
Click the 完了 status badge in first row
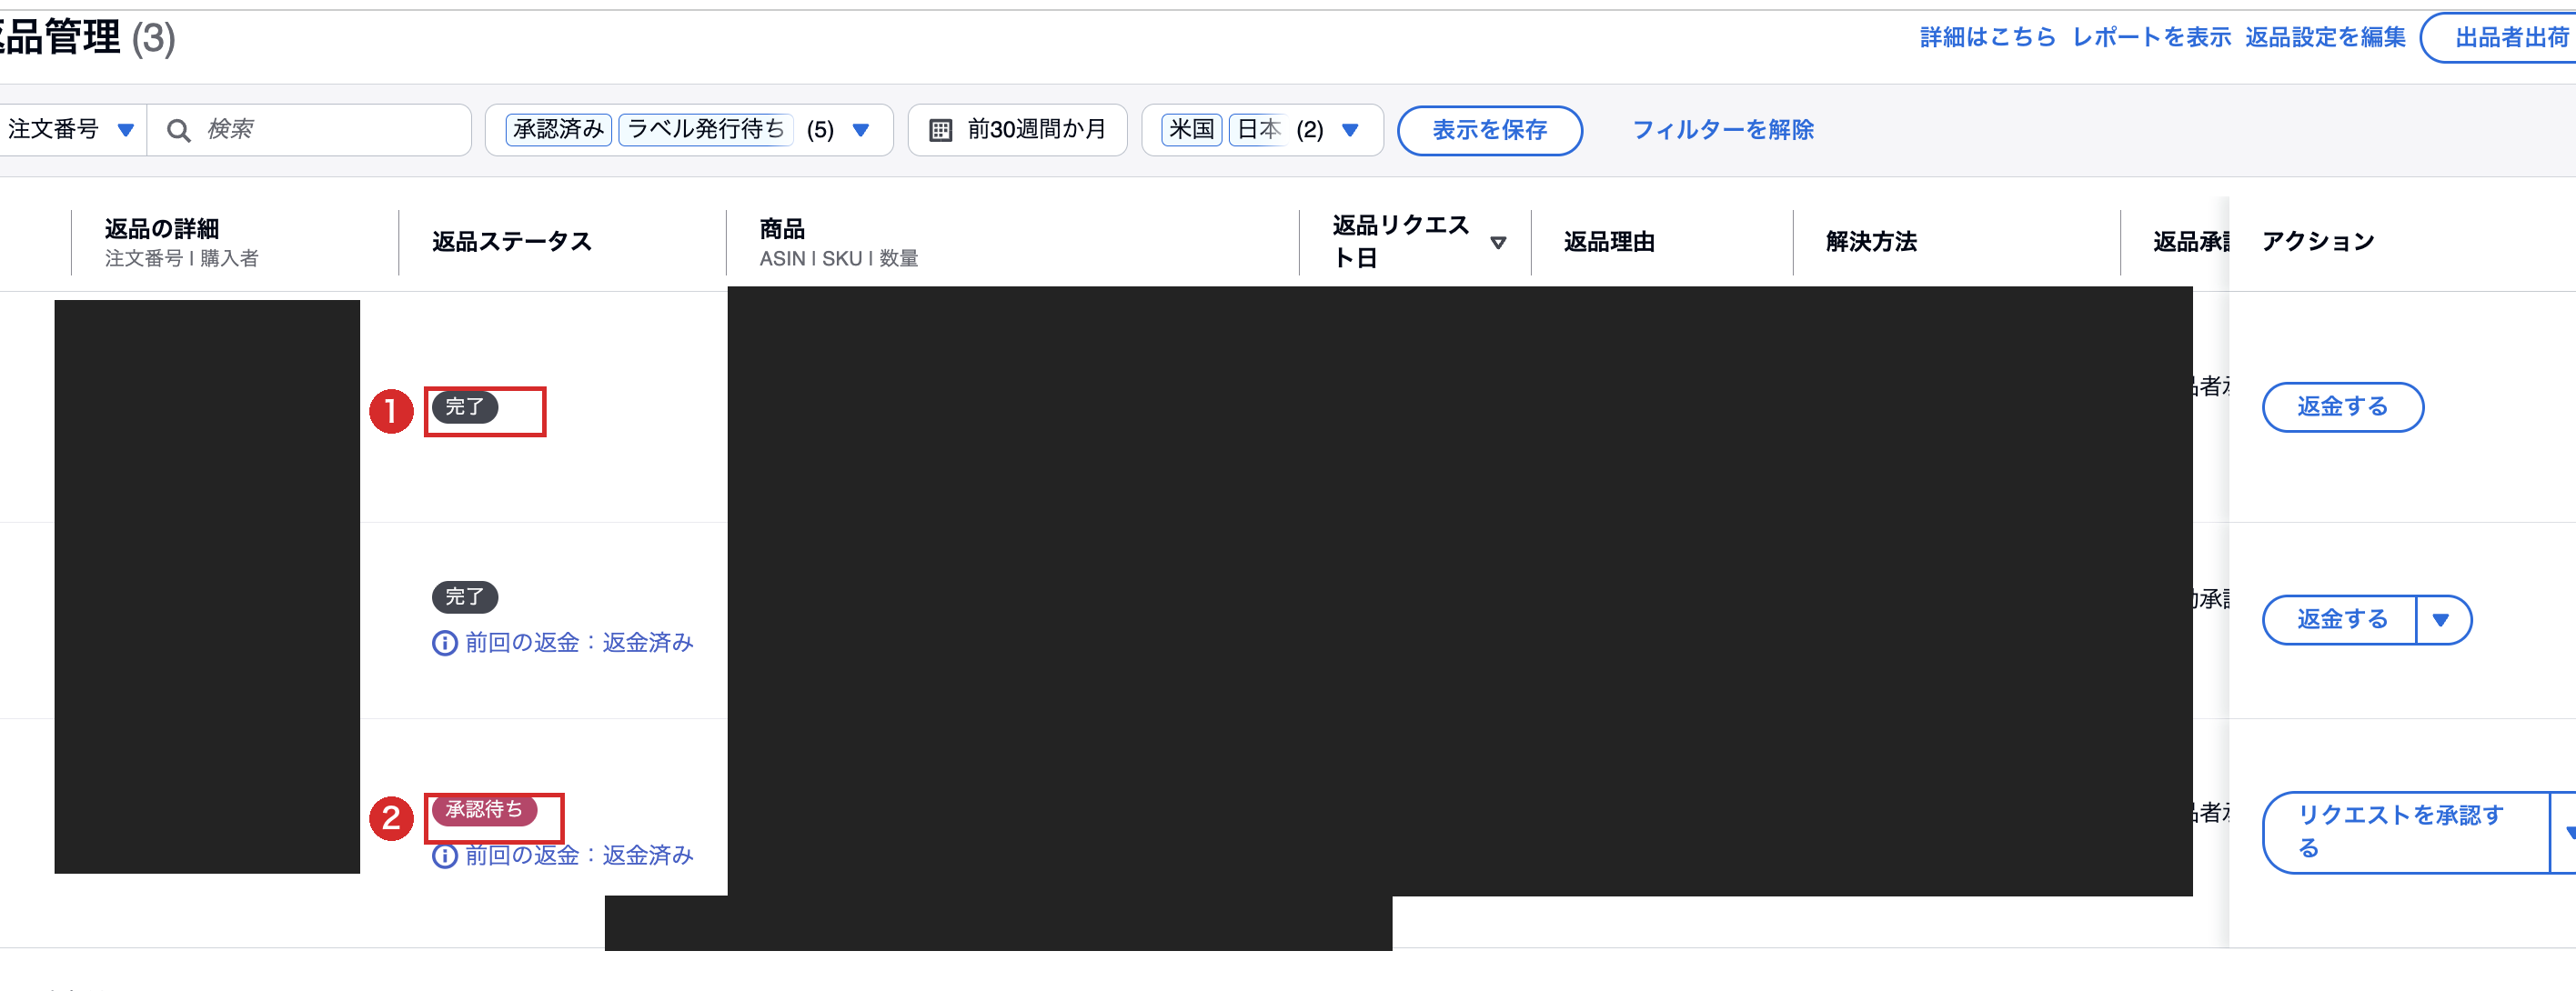tap(464, 407)
